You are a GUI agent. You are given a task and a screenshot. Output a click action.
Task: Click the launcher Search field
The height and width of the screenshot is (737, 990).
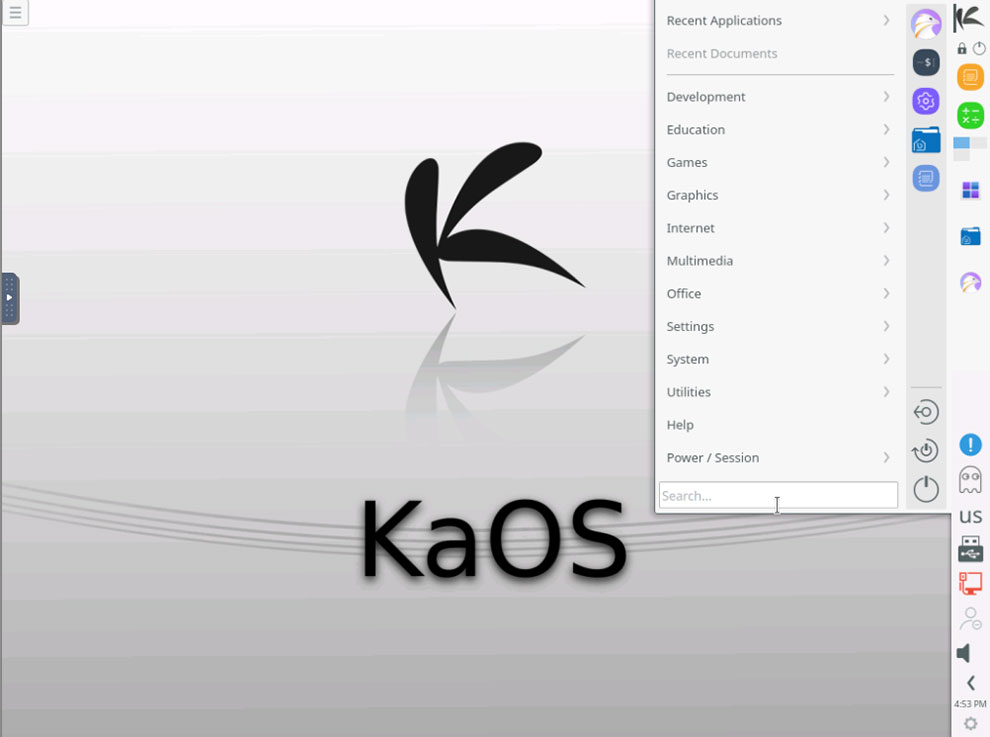778,495
